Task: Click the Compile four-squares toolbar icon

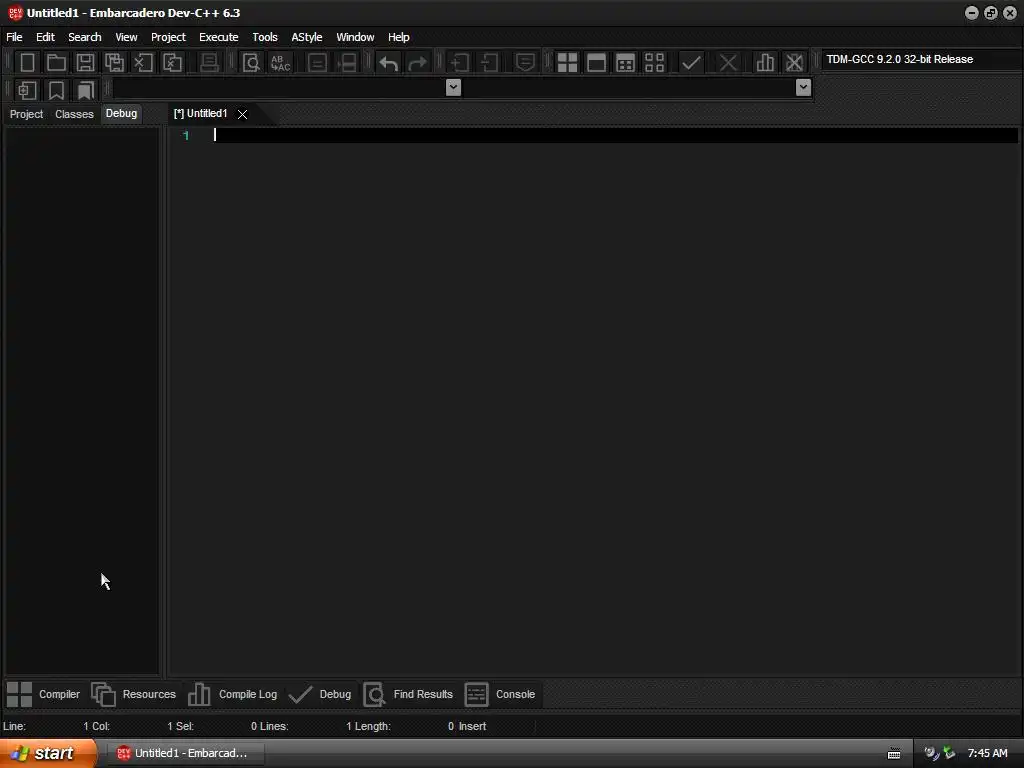Action: click(568, 63)
